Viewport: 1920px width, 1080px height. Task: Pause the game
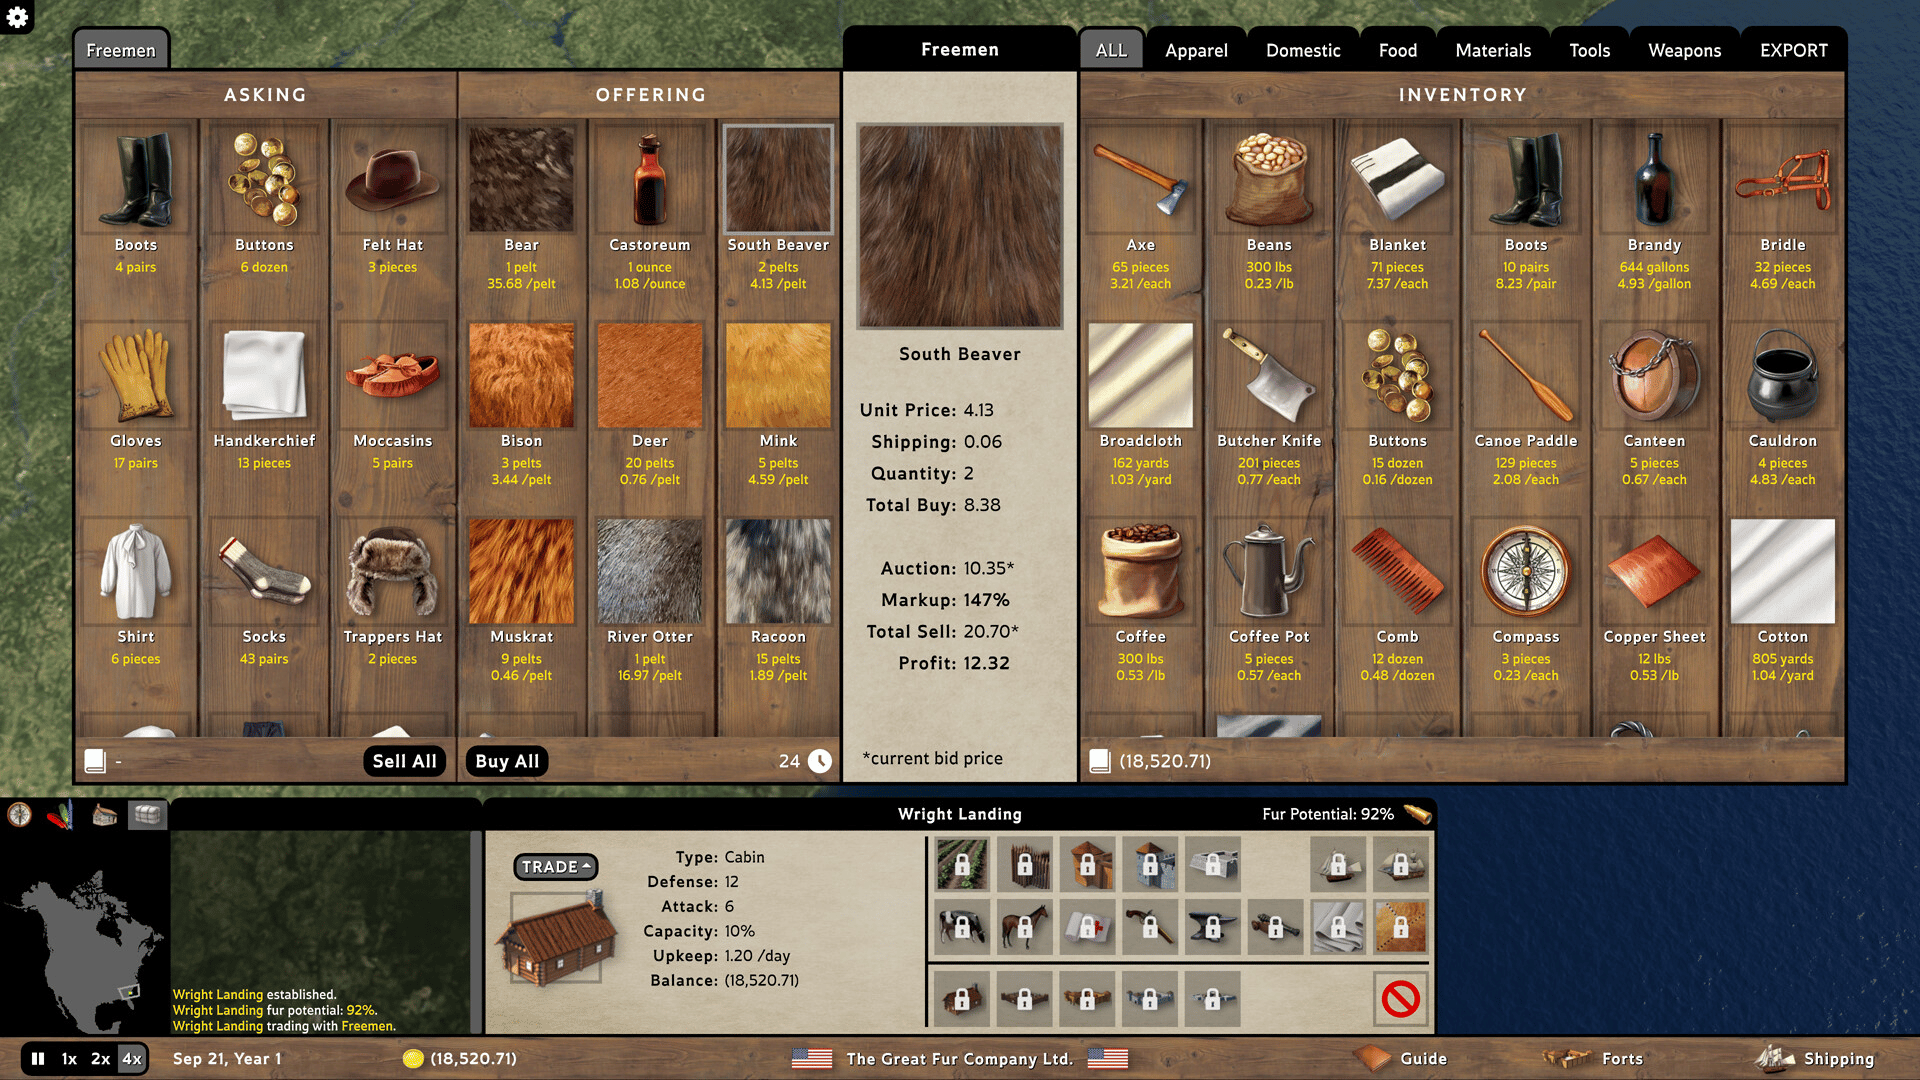[38, 1058]
